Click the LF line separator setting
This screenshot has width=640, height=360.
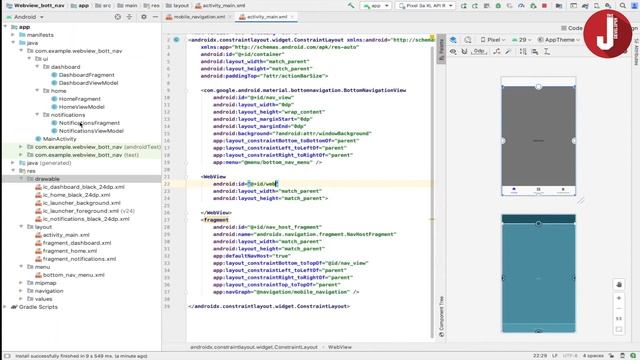(555, 356)
